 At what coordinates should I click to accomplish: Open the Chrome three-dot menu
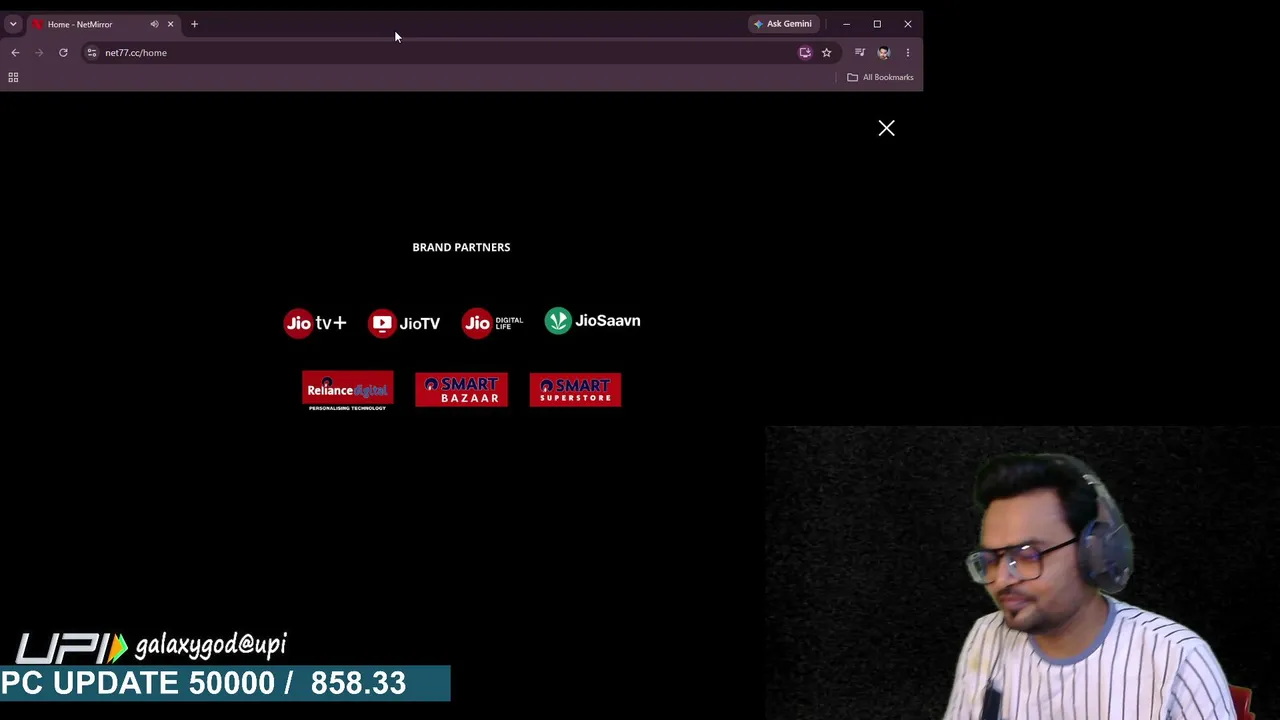(908, 53)
